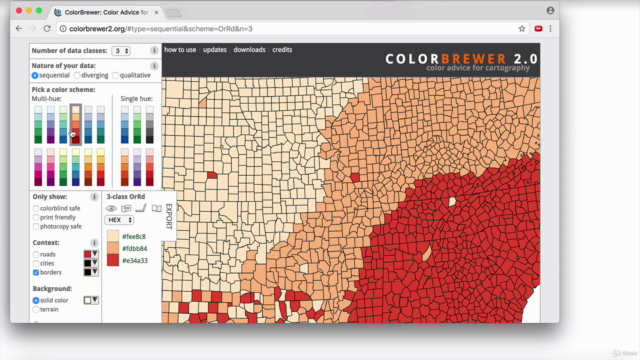The width and height of the screenshot is (640, 360).
Task: Click the info icon beside Nature of your data
Action: click(x=154, y=66)
